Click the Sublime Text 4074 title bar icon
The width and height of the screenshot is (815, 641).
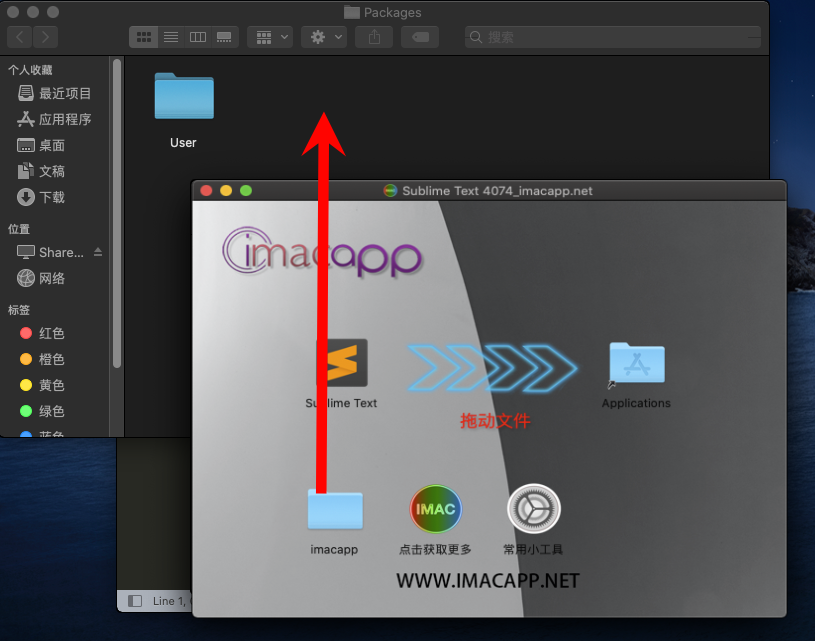(x=390, y=191)
